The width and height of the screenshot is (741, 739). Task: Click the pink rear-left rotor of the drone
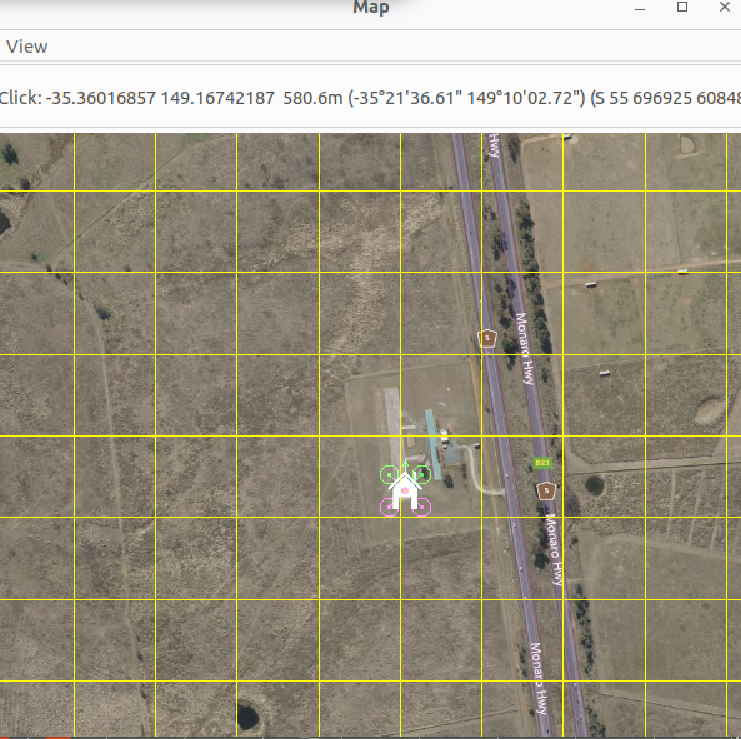tap(387, 507)
